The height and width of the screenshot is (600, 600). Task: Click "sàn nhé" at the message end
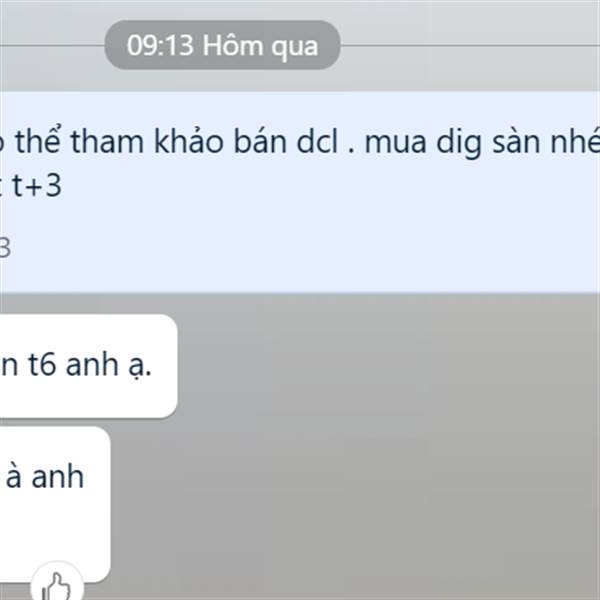pos(546,142)
